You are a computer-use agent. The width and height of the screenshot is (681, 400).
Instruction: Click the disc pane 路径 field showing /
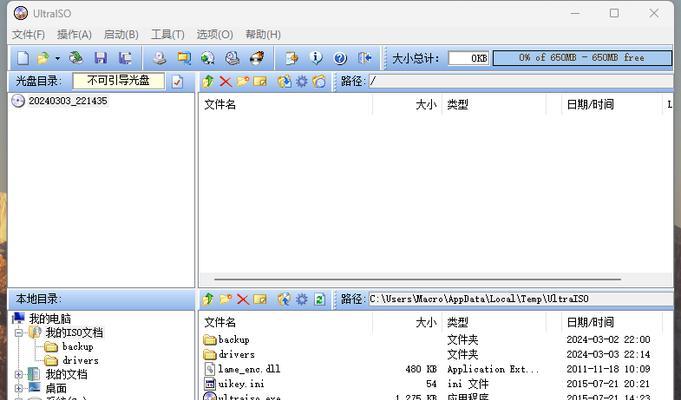click(520, 81)
